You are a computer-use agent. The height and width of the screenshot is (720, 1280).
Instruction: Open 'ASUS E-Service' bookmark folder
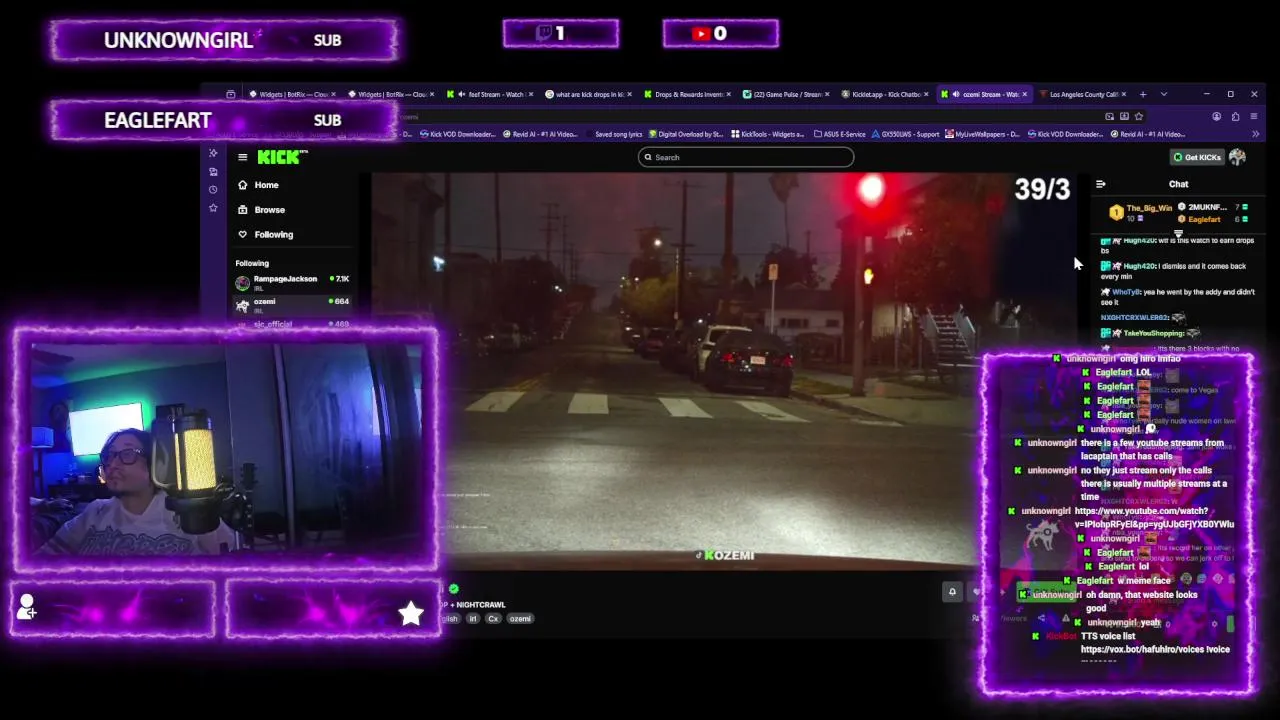click(x=840, y=134)
